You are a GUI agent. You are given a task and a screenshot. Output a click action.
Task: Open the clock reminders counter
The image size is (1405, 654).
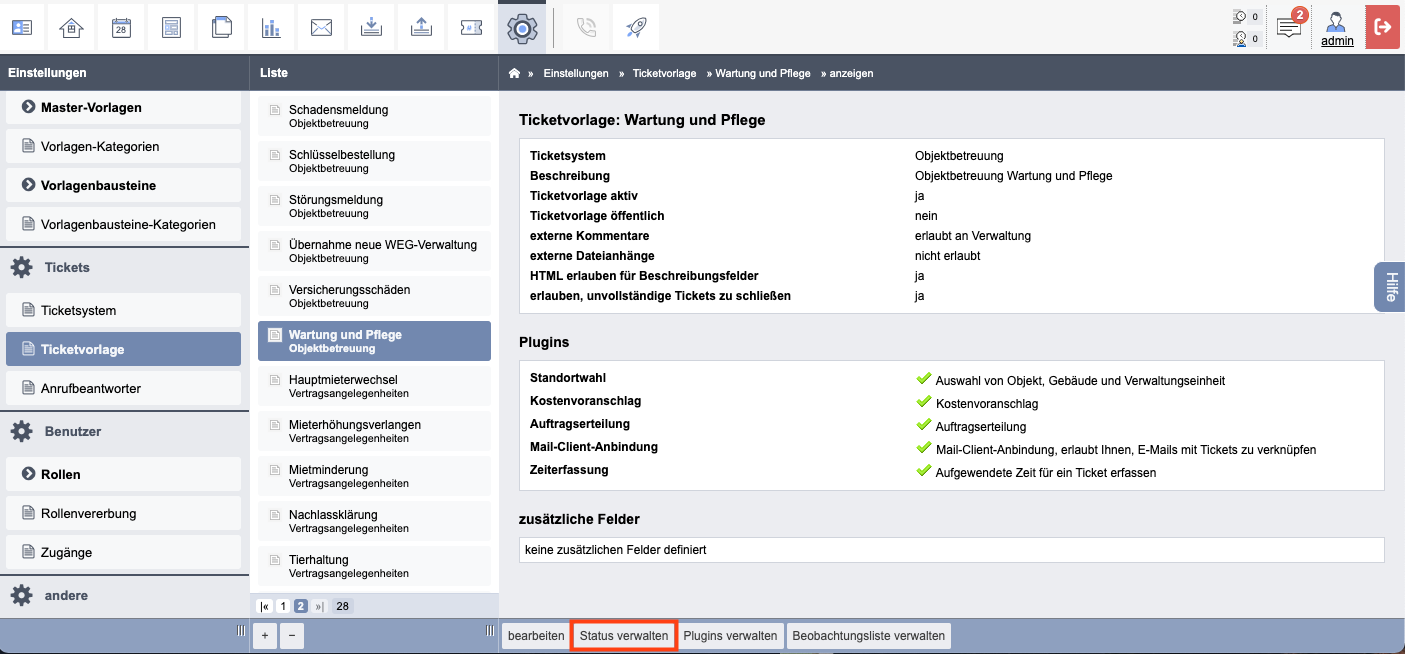(x=1246, y=16)
